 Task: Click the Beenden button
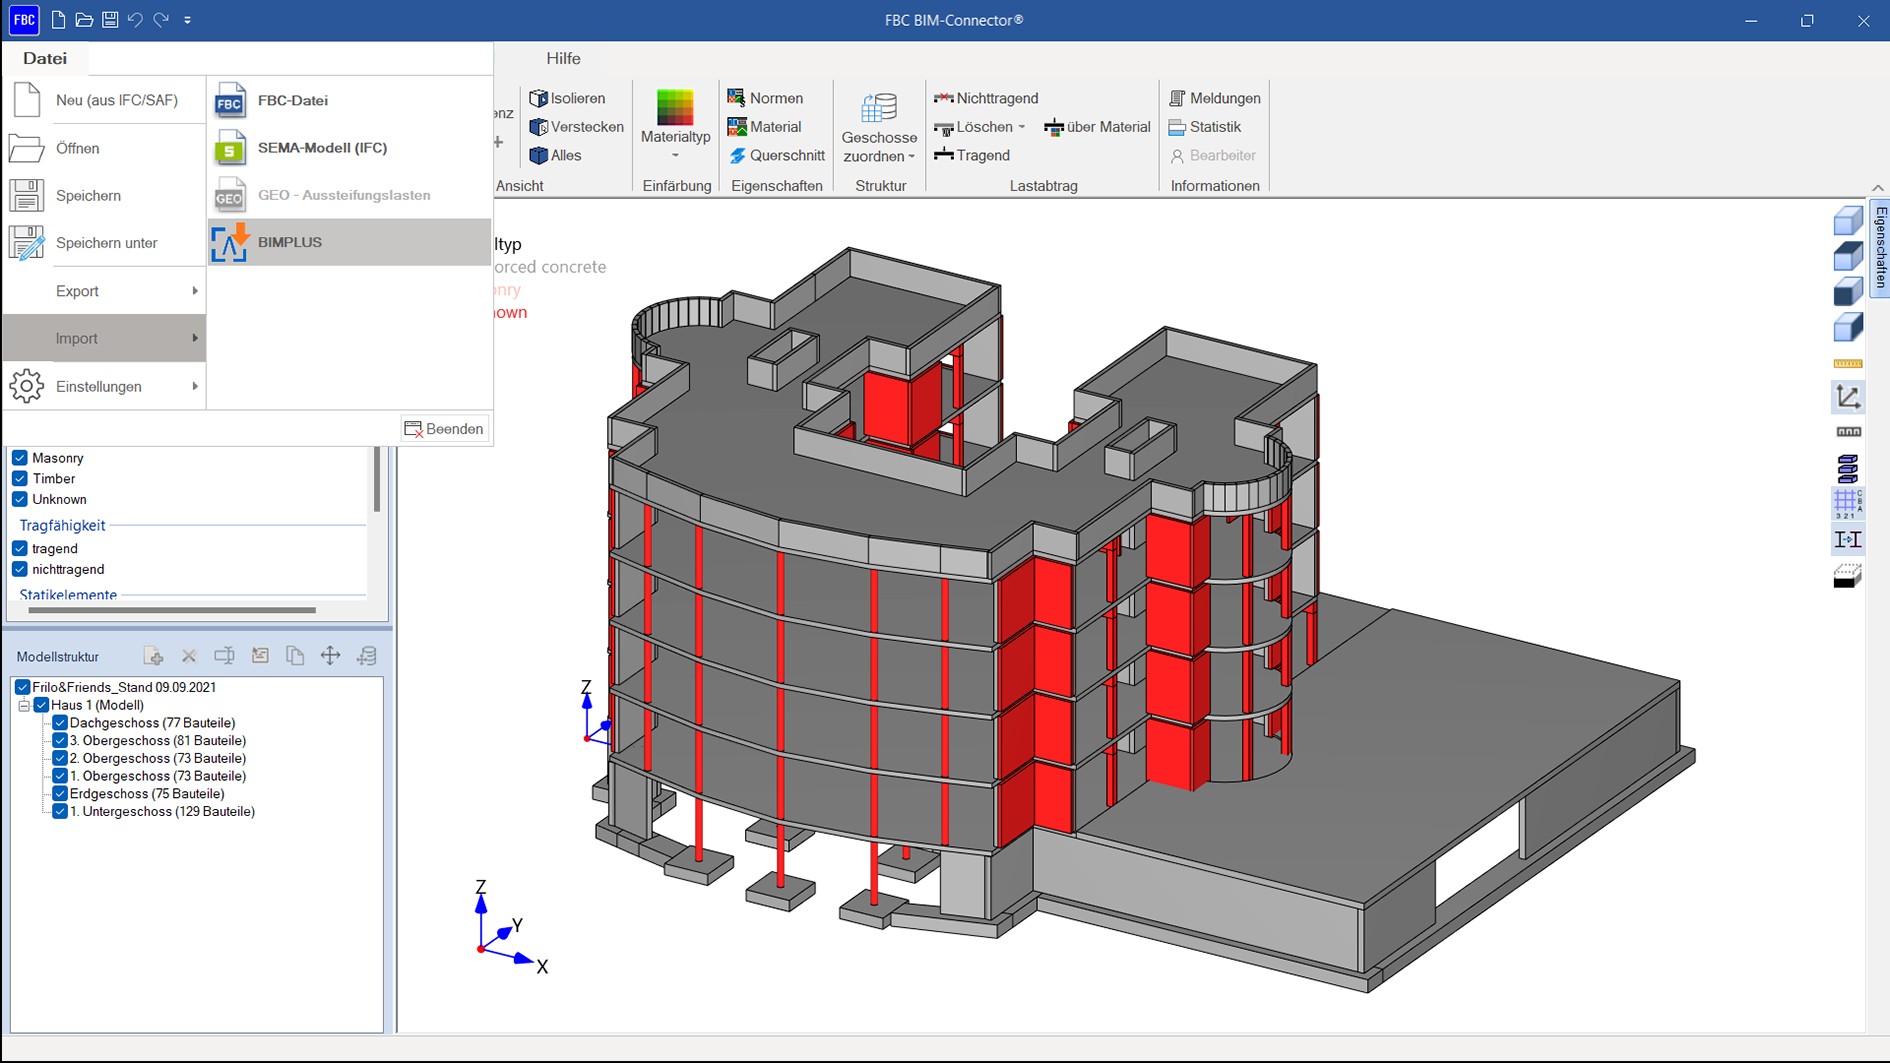[444, 429]
